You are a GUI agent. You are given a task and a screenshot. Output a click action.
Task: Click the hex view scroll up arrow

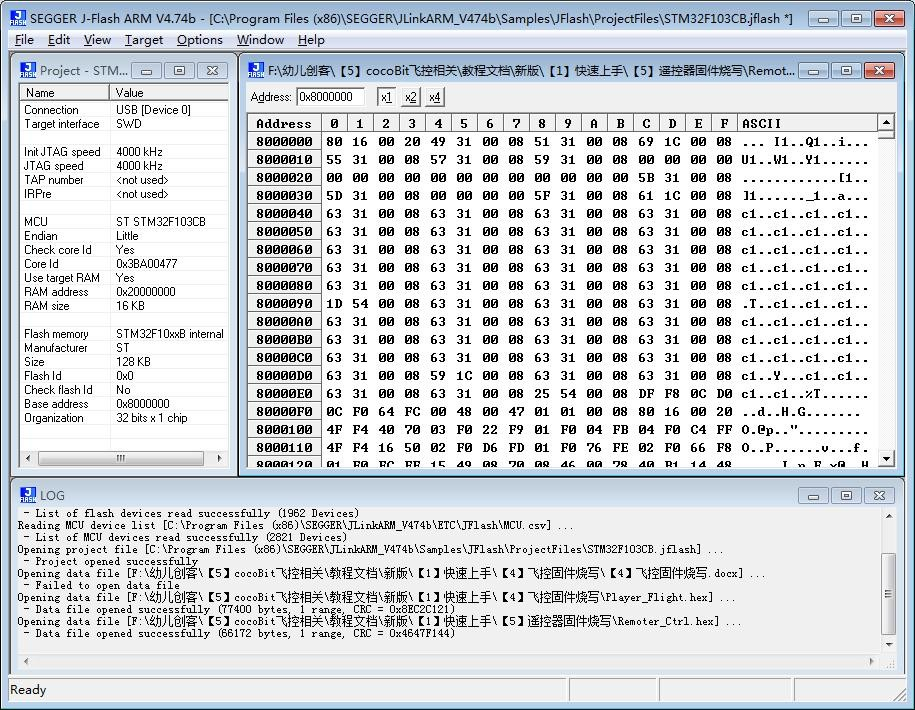click(x=886, y=123)
